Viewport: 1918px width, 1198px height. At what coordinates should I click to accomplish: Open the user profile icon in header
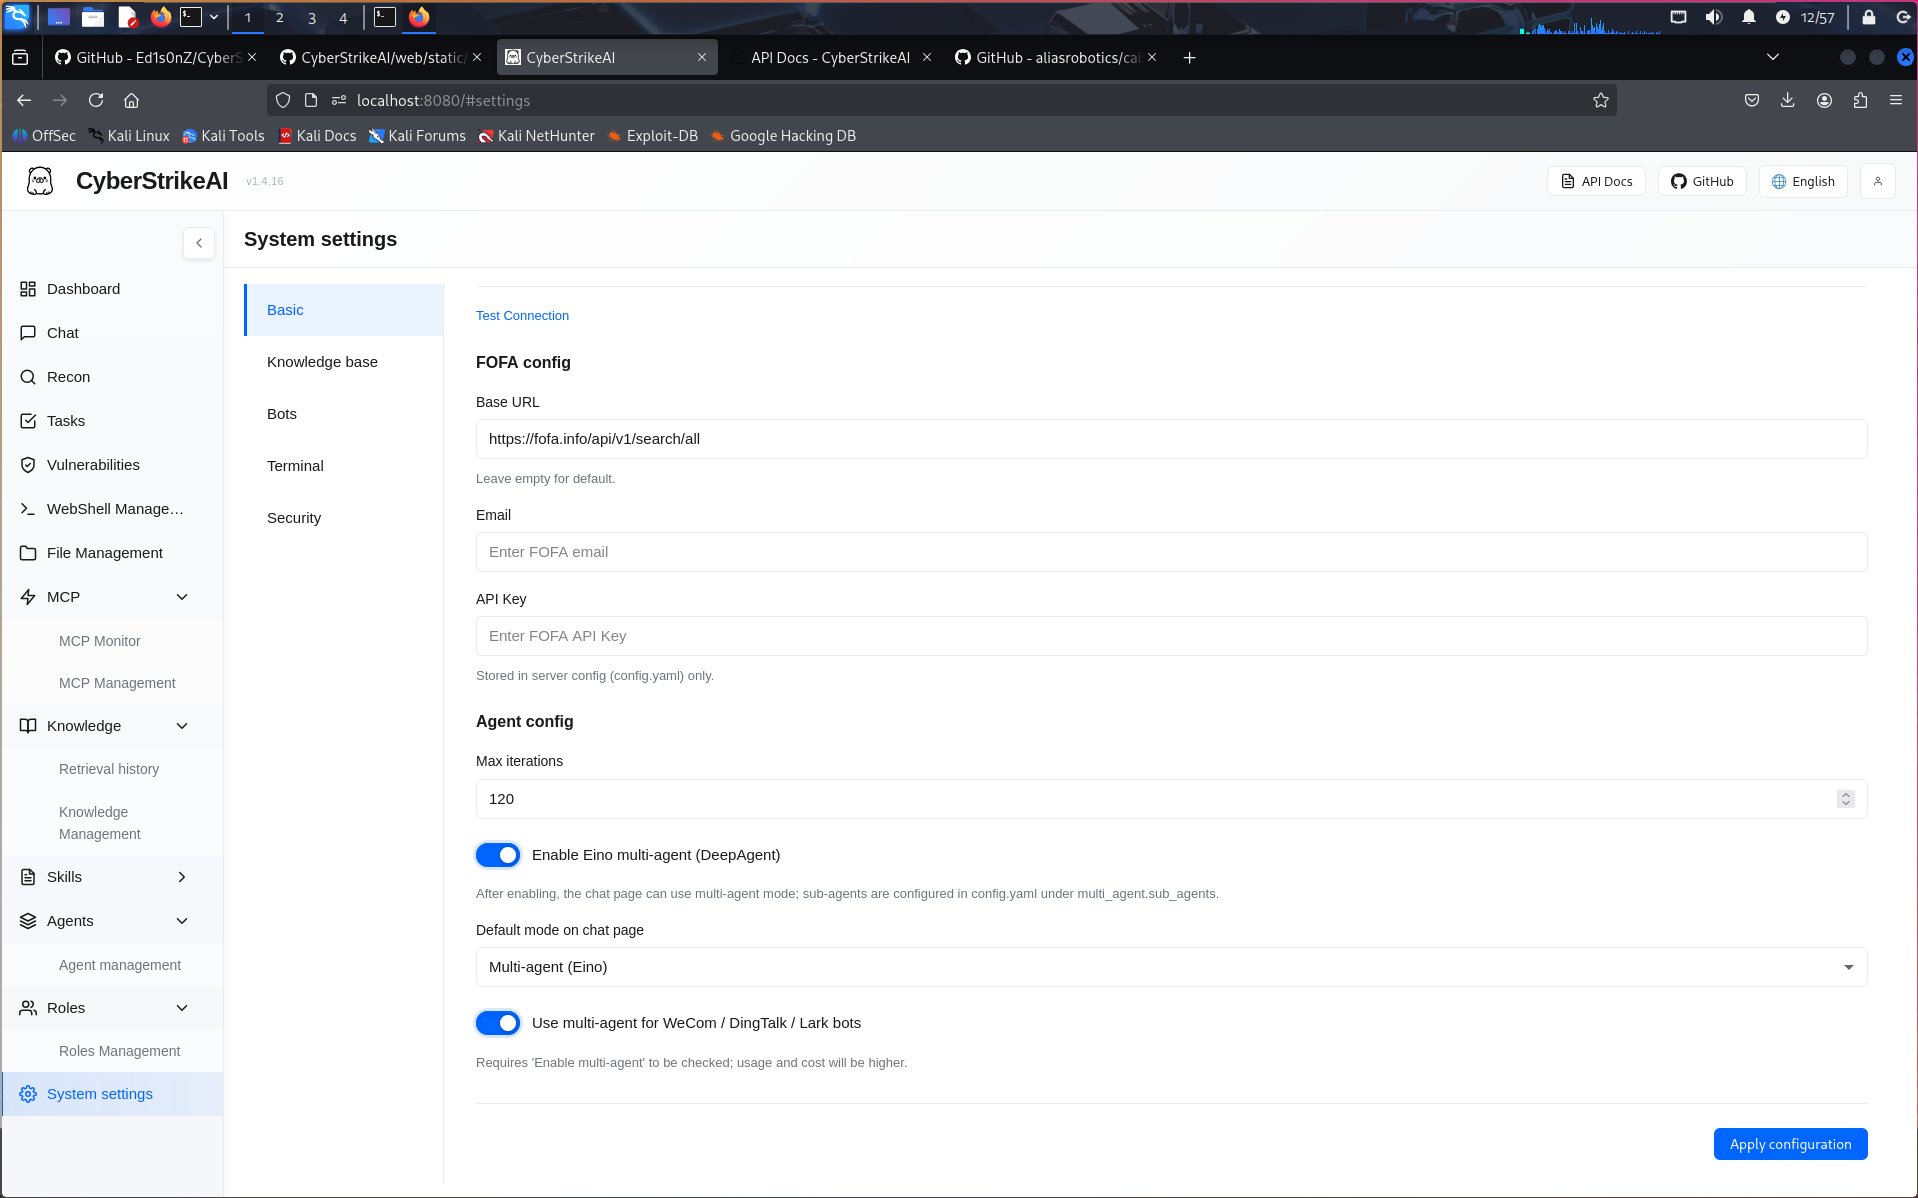click(1877, 181)
